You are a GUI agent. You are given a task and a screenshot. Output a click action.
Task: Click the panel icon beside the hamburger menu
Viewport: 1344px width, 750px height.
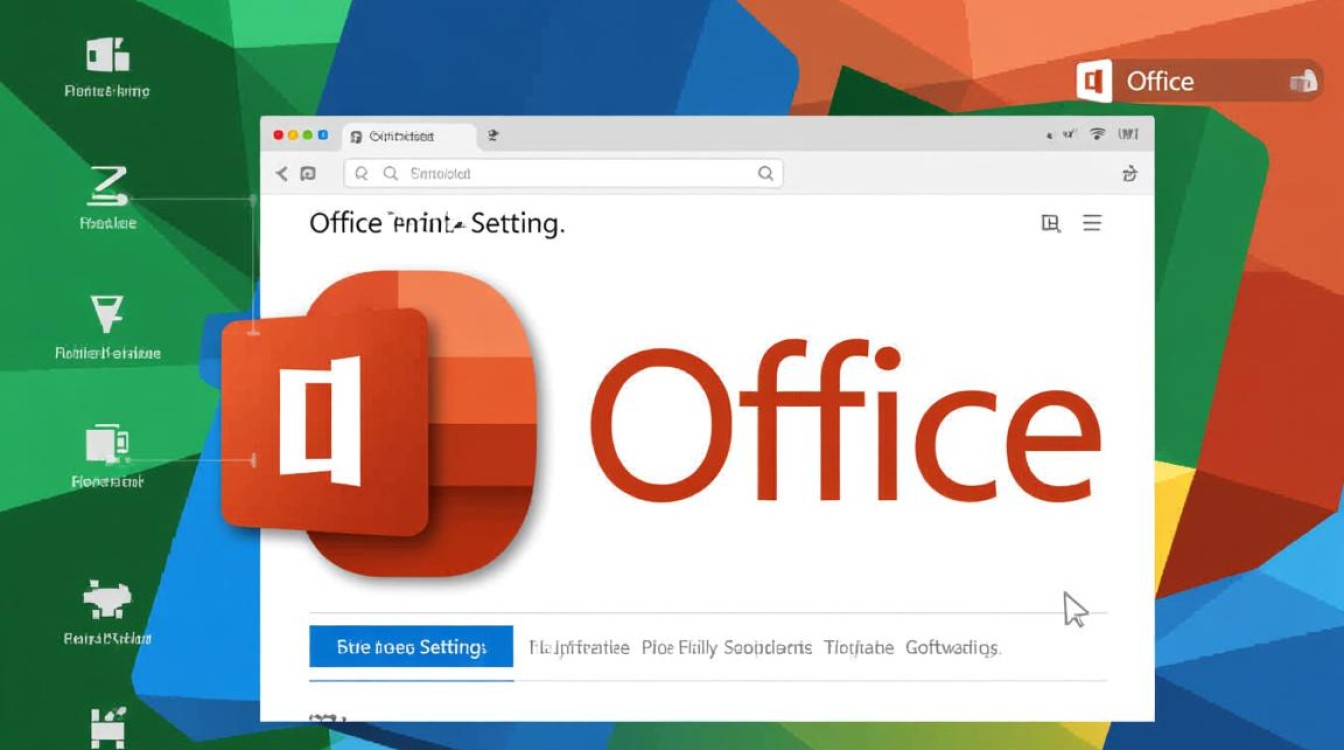click(x=1051, y=223)
